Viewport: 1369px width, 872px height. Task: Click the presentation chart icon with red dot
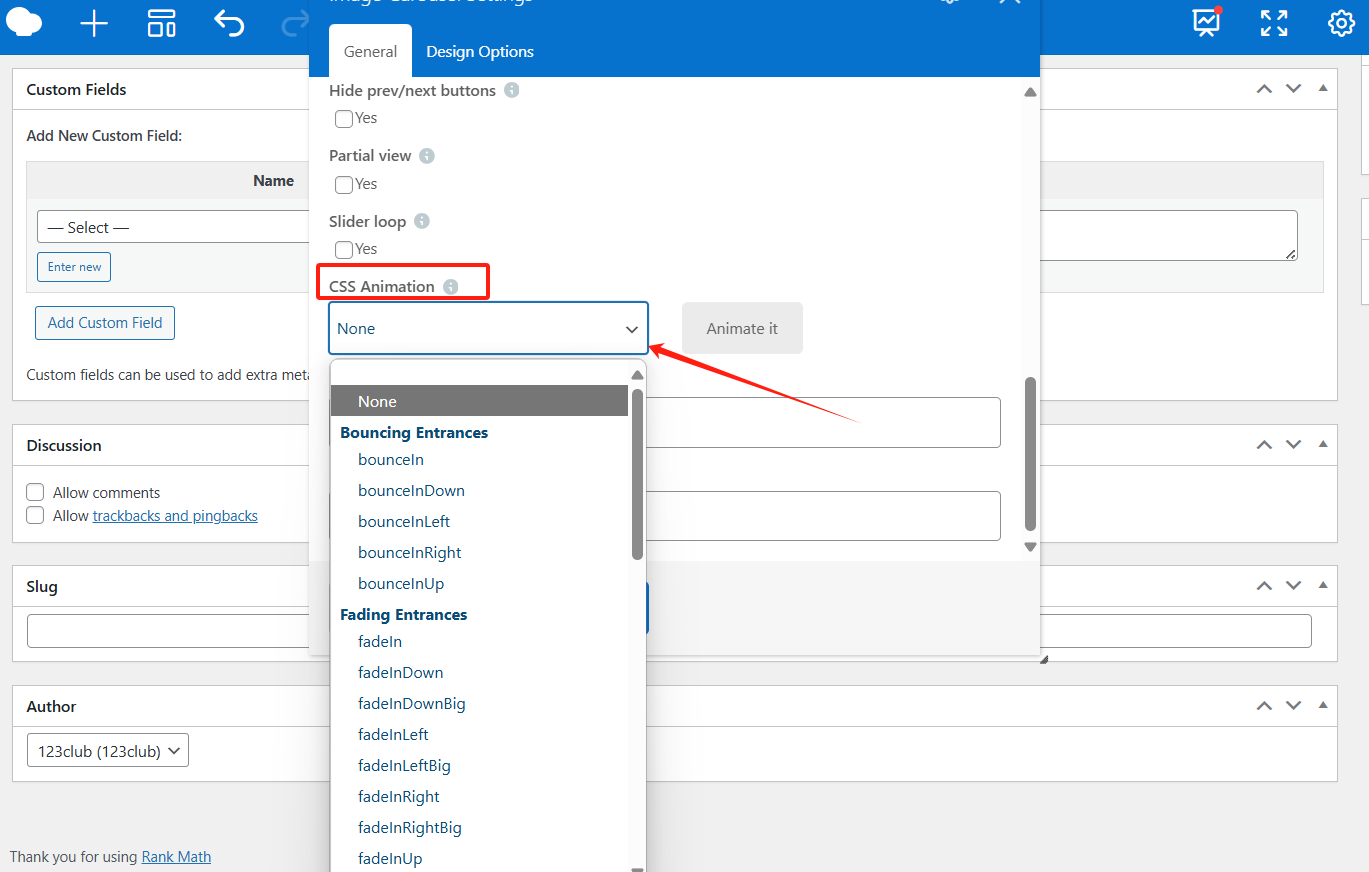click(x=1207, y=23)
